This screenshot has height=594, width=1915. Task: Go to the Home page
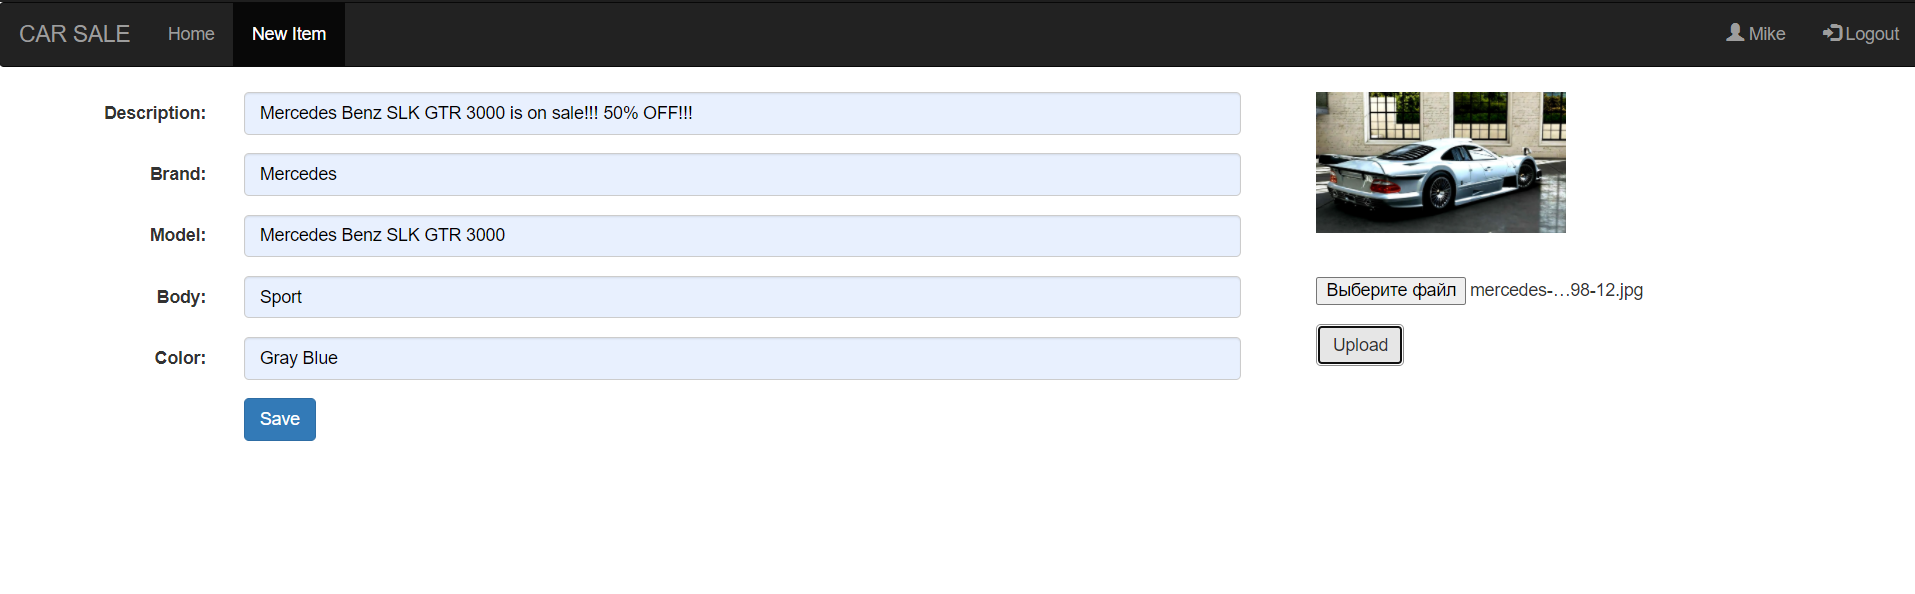191,34
